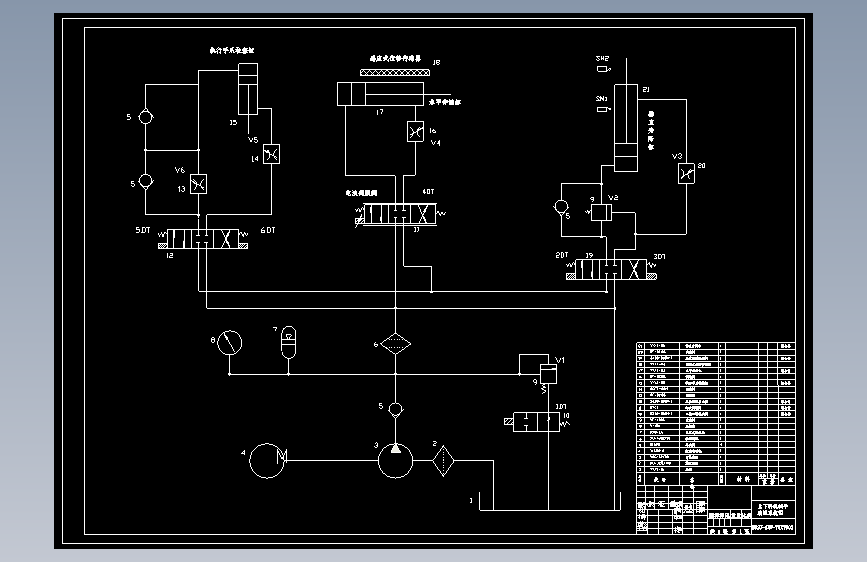Click the Chinese label left of valve 11
Image resolution: width=867 pixels, height=562 pixels.
tap(362, 193)
